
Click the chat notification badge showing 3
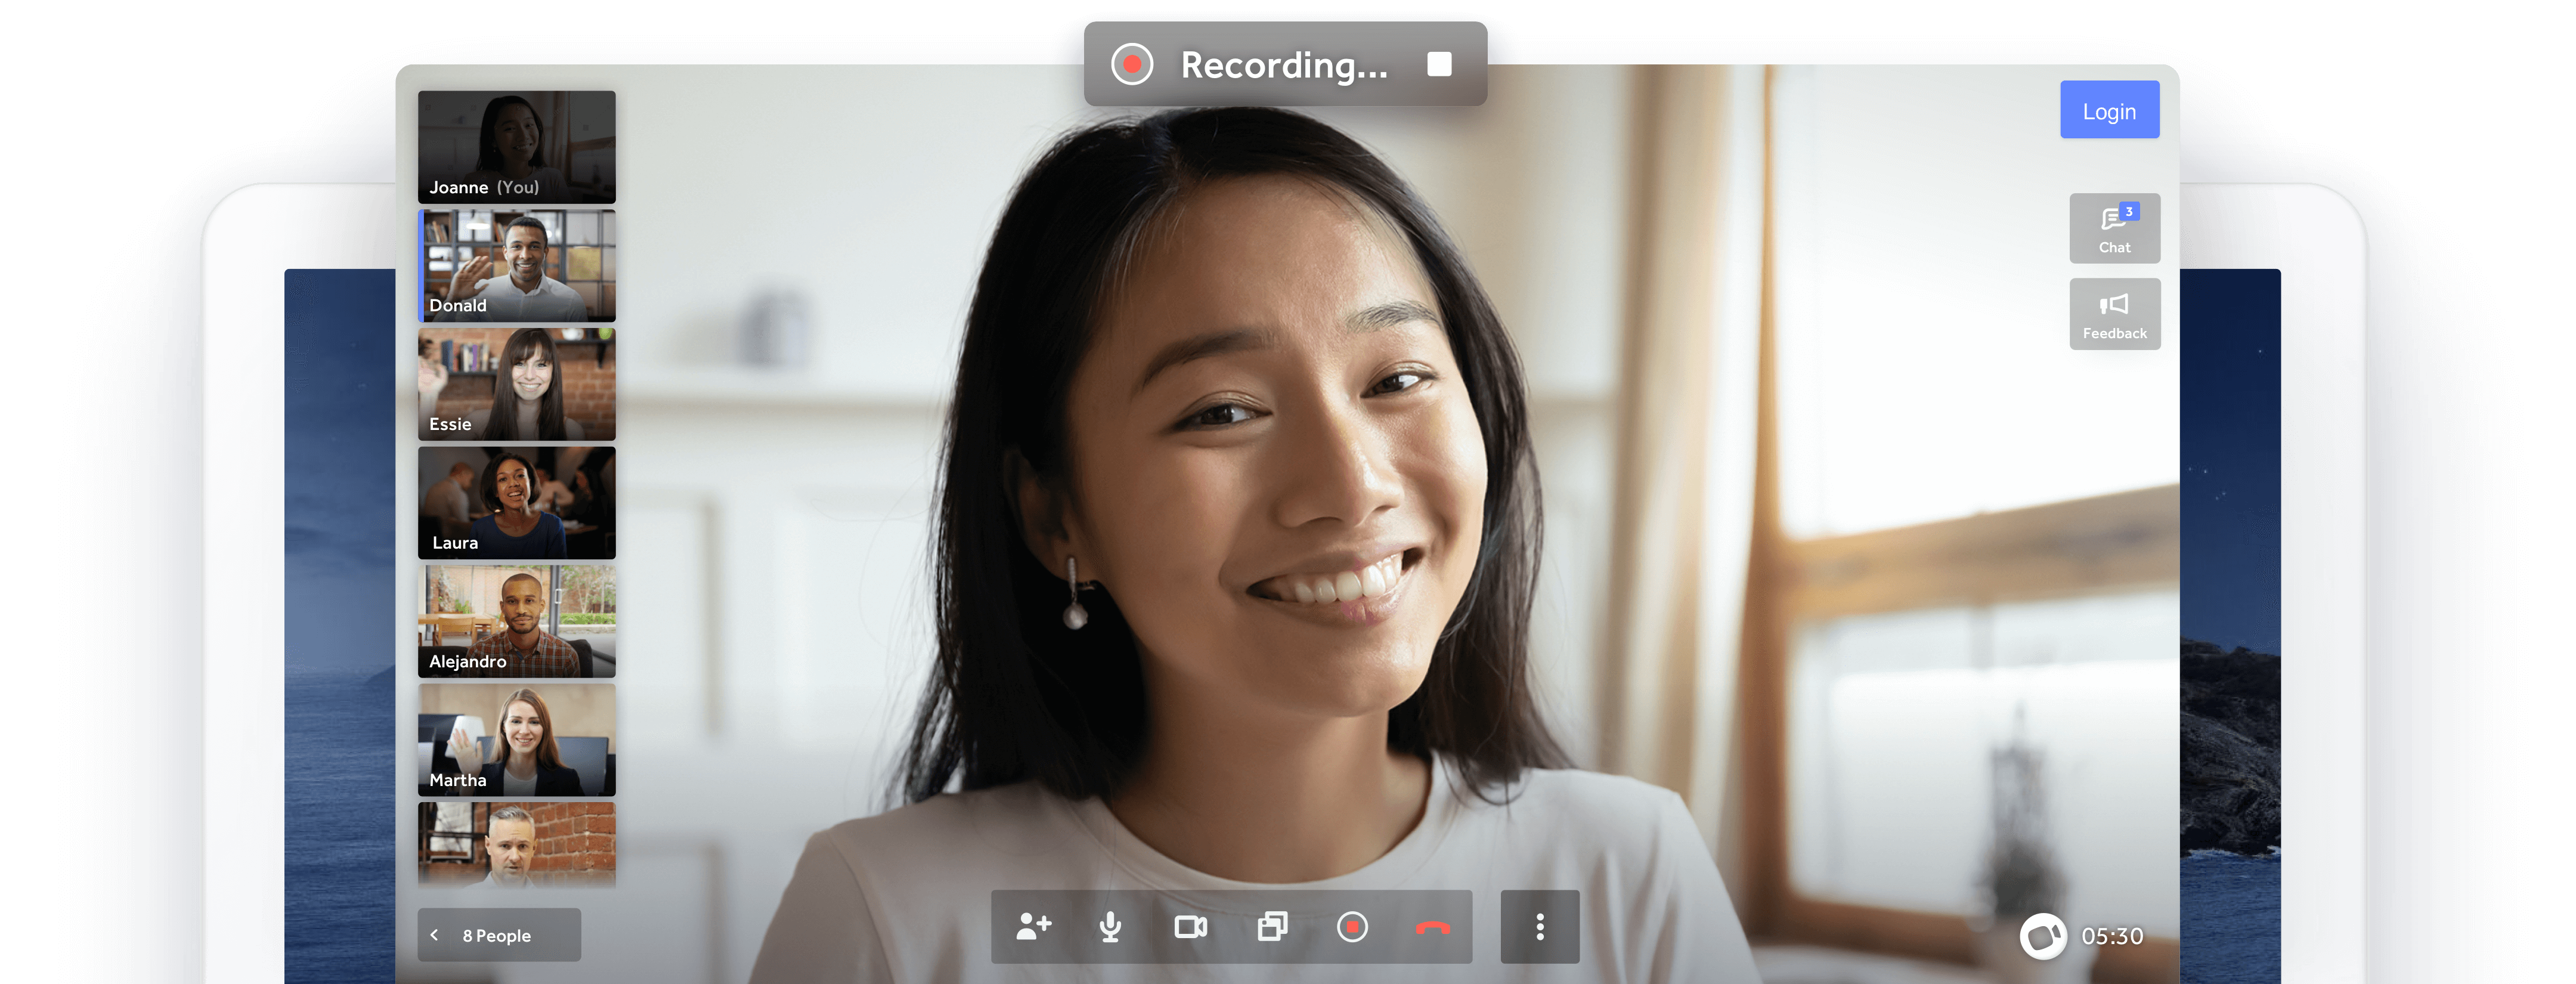(x=2129, y=212)
